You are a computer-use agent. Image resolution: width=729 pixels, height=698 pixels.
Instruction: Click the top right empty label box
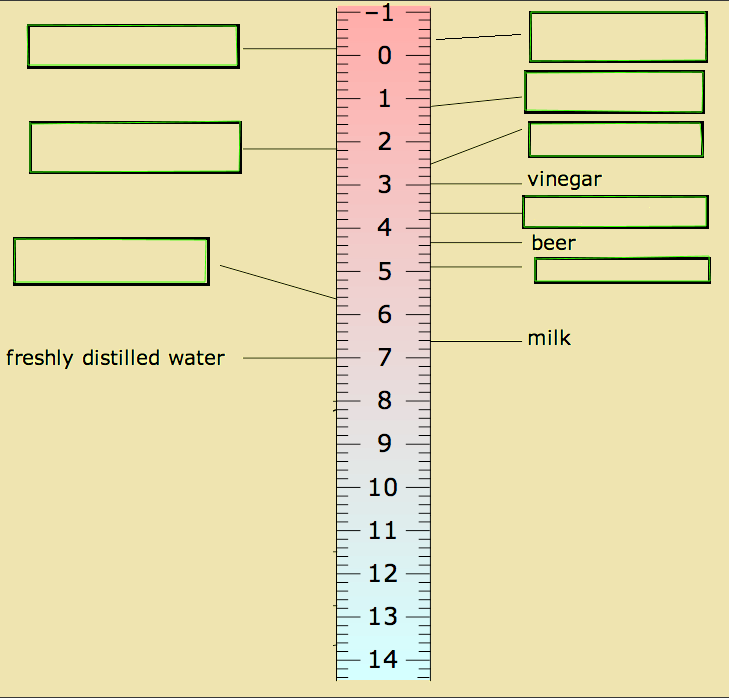pyautogui.click(x=618, y=37)
